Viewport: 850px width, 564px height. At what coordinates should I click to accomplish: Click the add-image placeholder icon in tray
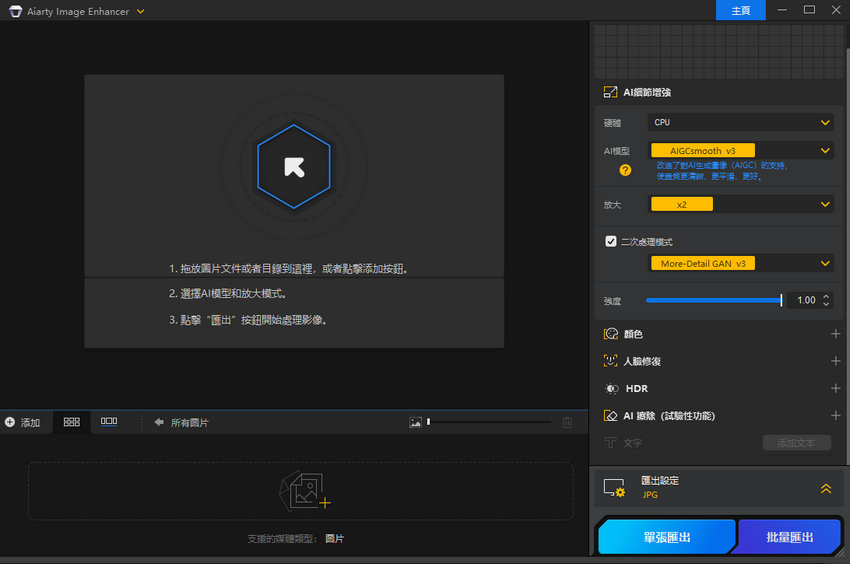[x=305, y=491]
